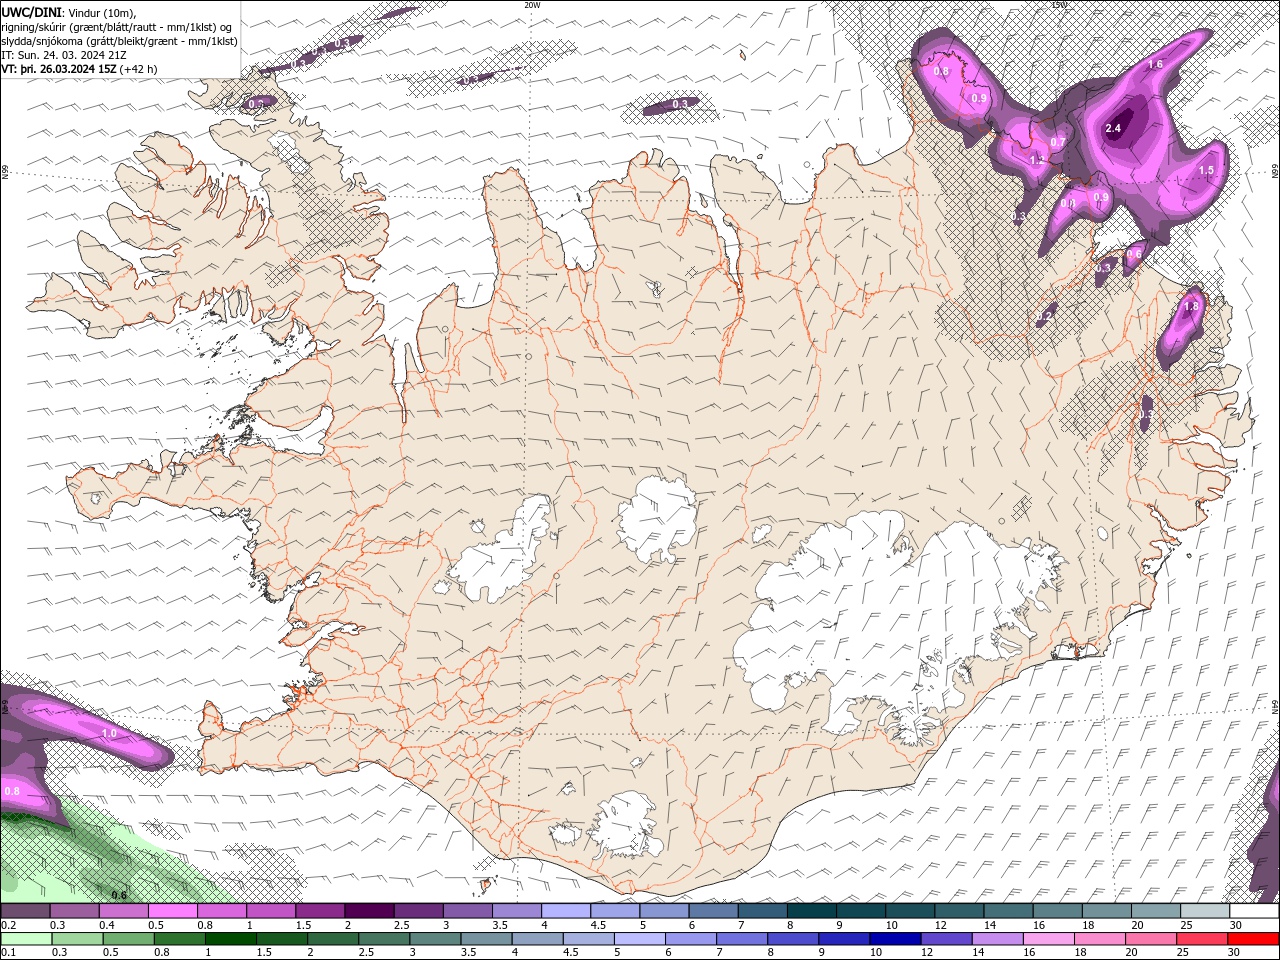Pick the dark purple 2 swatch in the top legend
The image size is (1280, 960).
click(x=369, y=911)
